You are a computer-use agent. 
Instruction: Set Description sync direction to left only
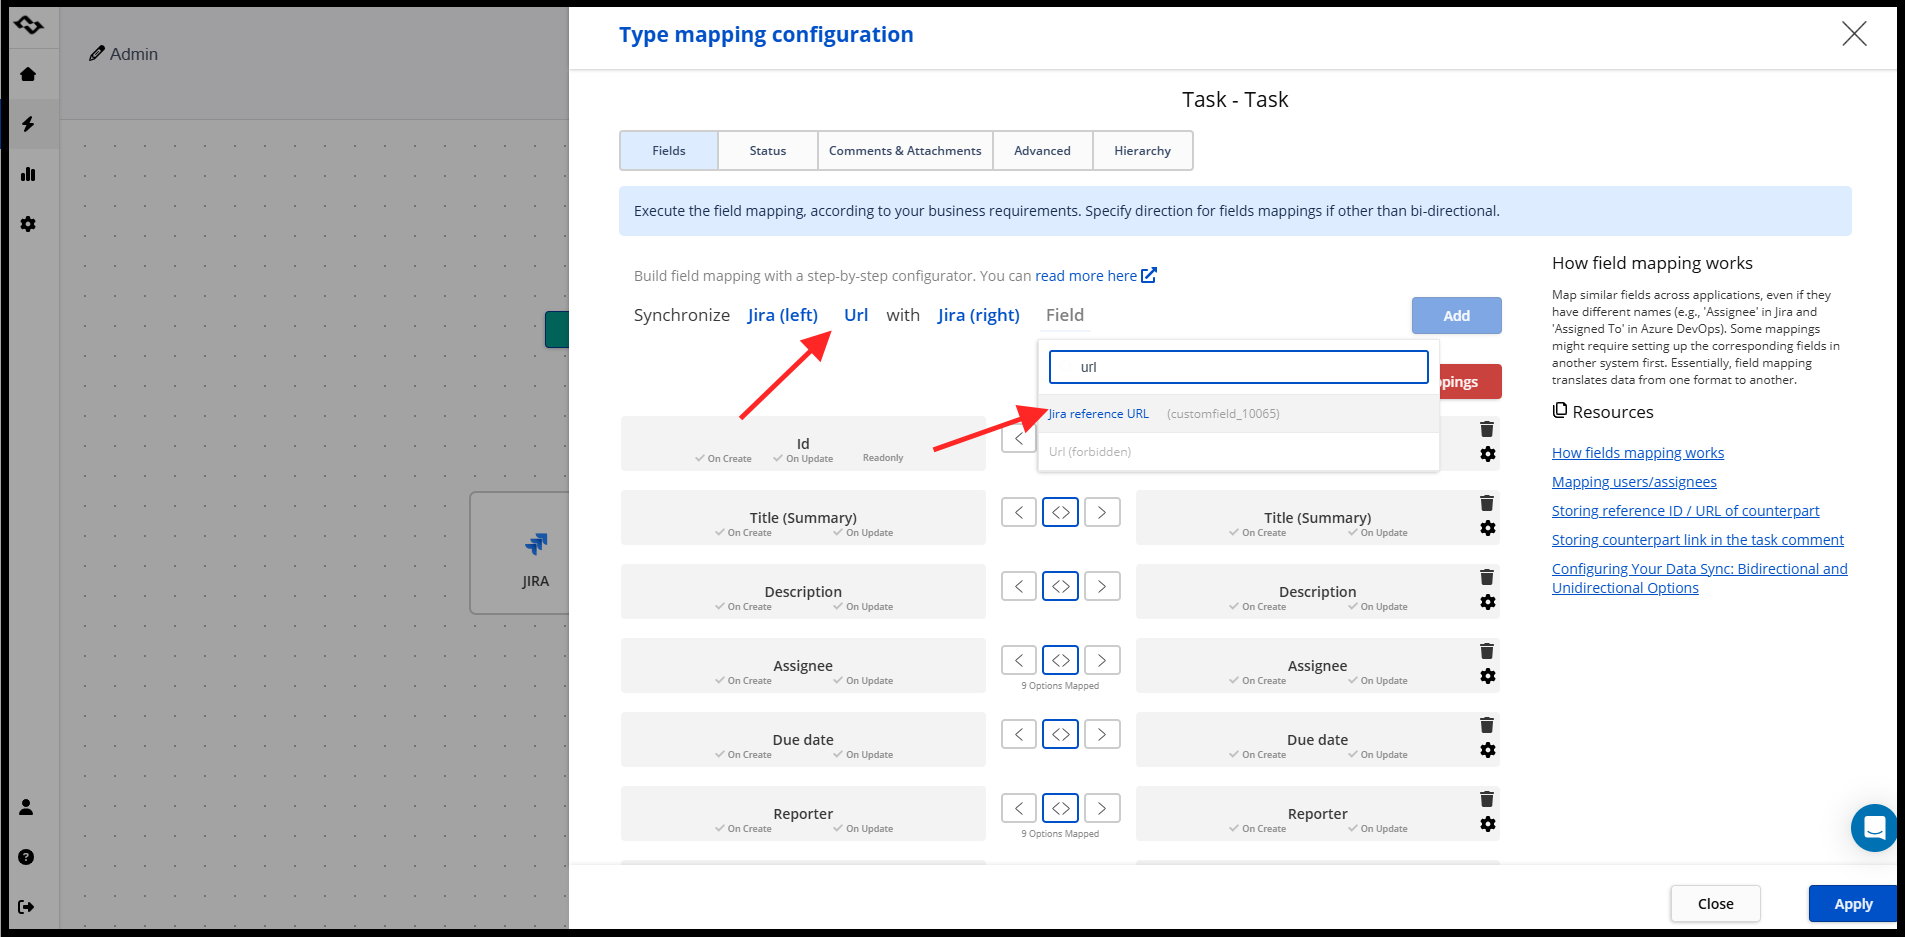[1019, 586]
